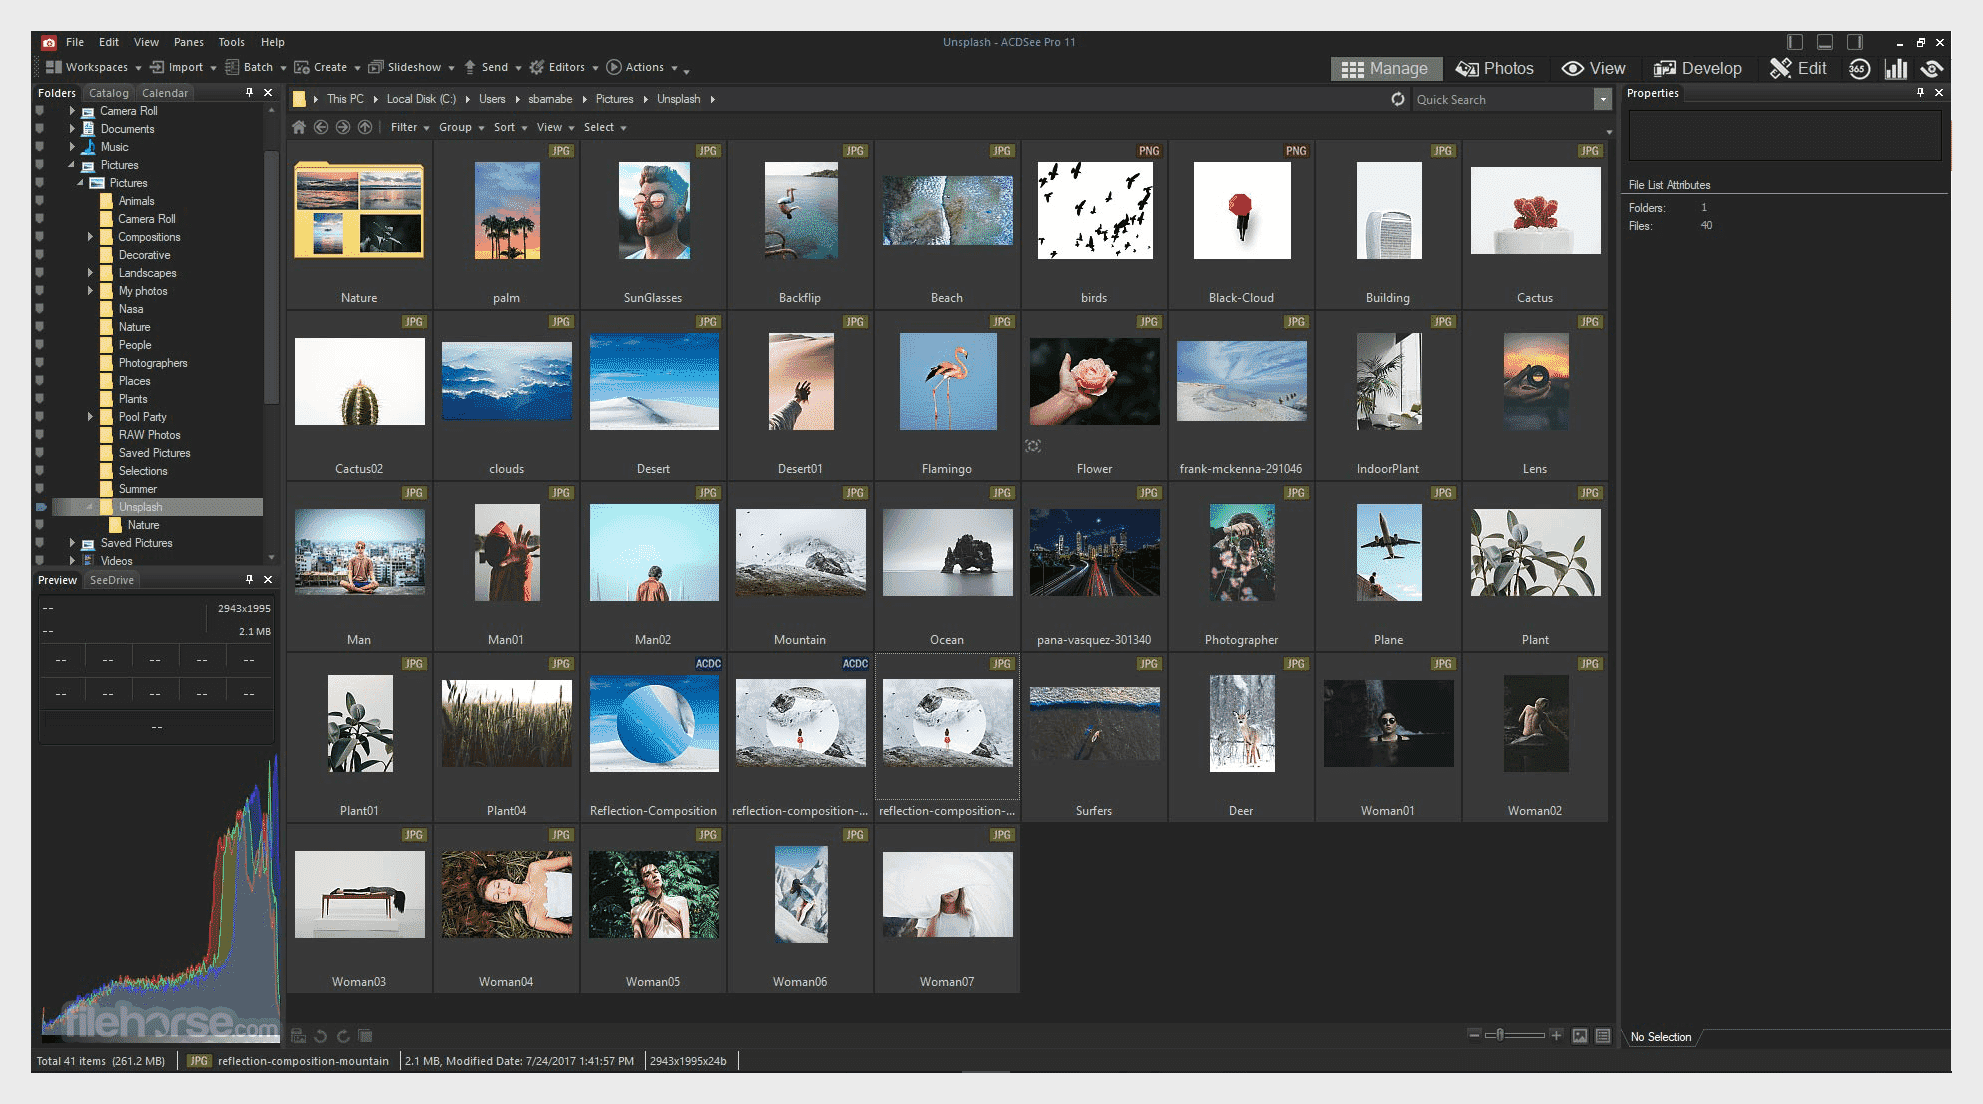This screenshot has width=1983, height=1104.
Task: Open the Tools menu
Action: (x=231, y=42)
